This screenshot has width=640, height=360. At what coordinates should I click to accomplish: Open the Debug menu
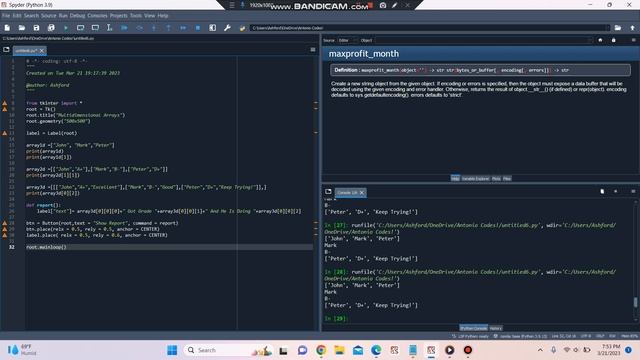[x=77, y=16]
